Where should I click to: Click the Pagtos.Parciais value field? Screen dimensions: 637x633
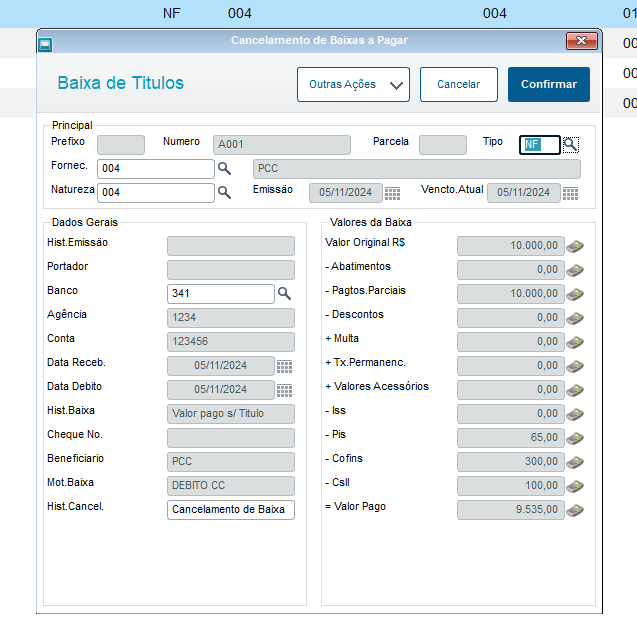511,294
